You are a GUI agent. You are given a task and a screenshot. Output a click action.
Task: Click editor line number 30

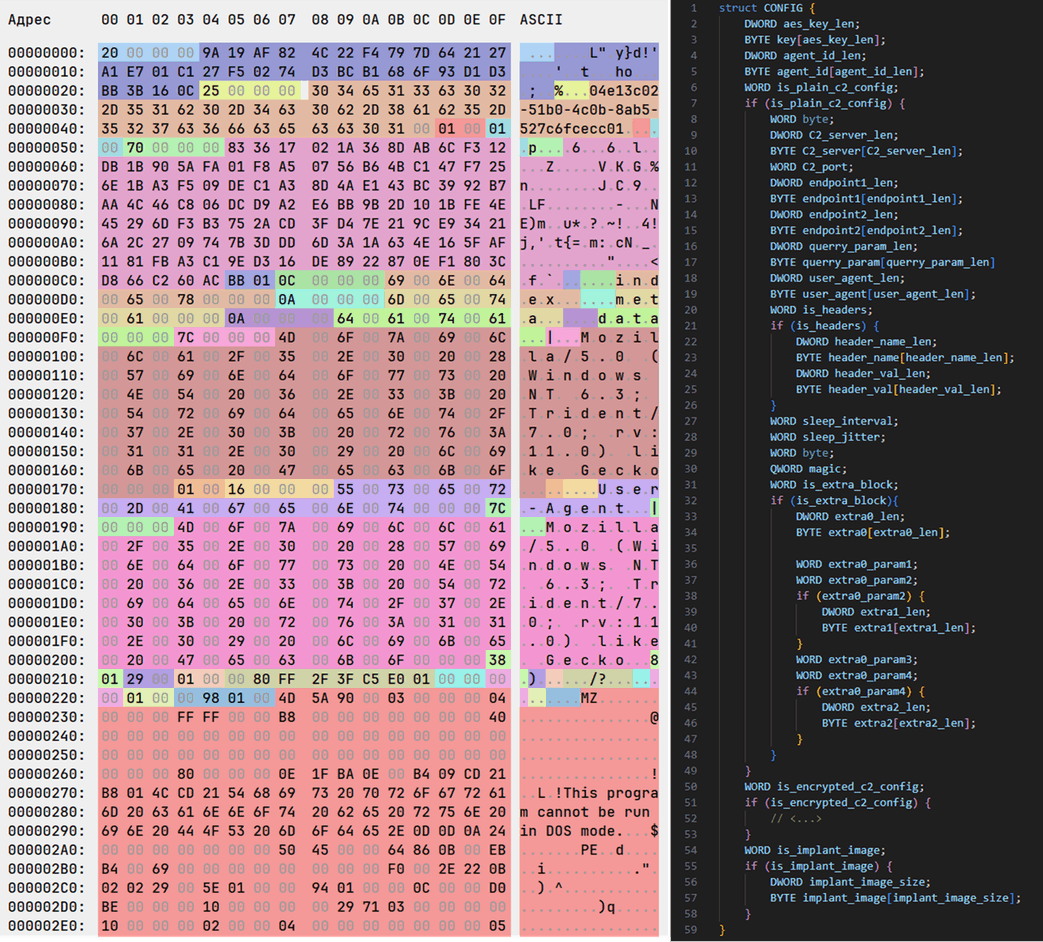point(690,469)
